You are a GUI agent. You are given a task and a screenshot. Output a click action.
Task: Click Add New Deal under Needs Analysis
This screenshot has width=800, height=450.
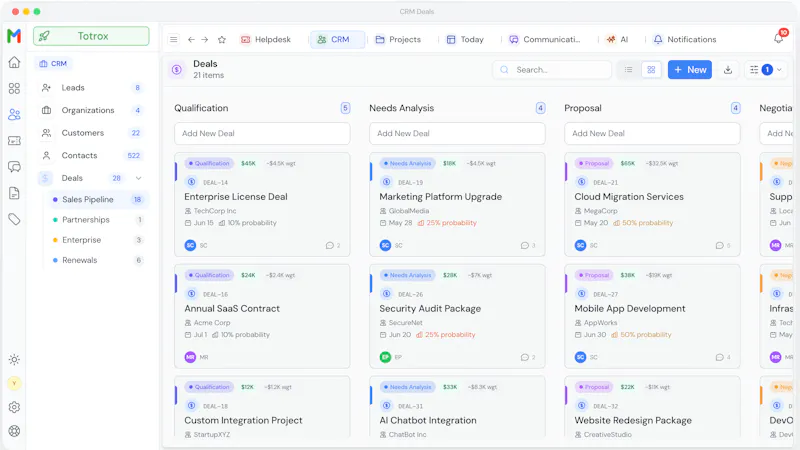tap(457, 134)
